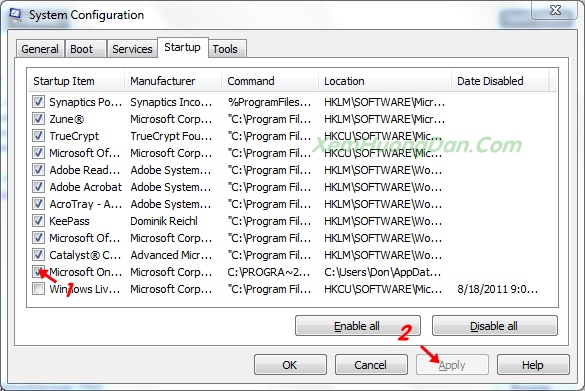Toggle the TrueCrypt startup checkbox
585x391 pixels.
(38, 135)
